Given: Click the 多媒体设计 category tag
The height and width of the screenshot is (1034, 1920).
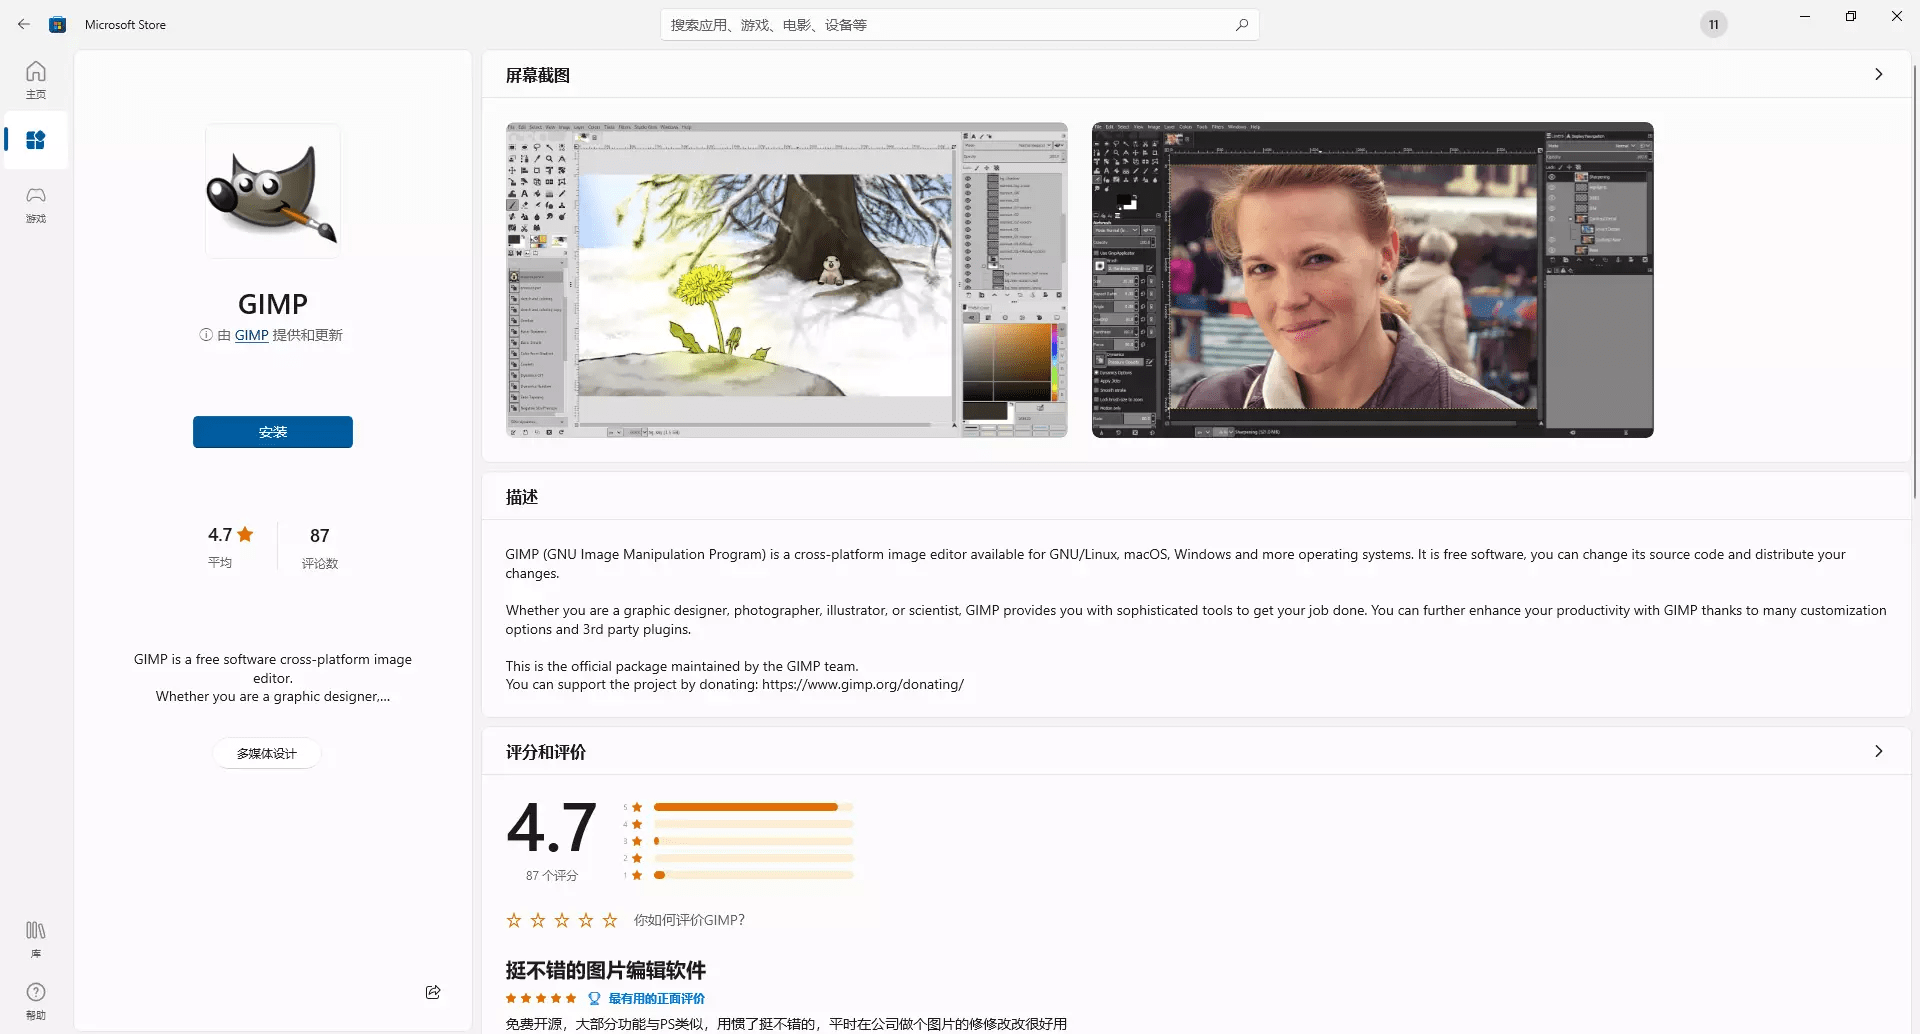Looking at the screenshot, I should [x=267, y=753].
